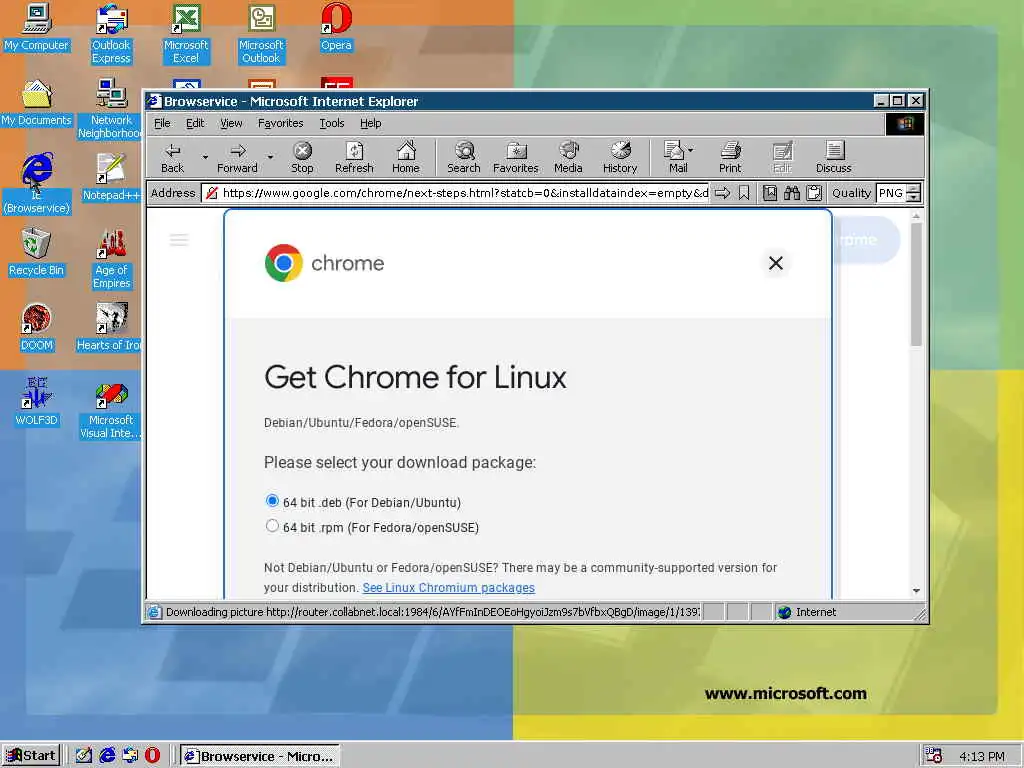The image size is (1024, 768).
Task: Open the Tools menu
Action: pos(332,123)
